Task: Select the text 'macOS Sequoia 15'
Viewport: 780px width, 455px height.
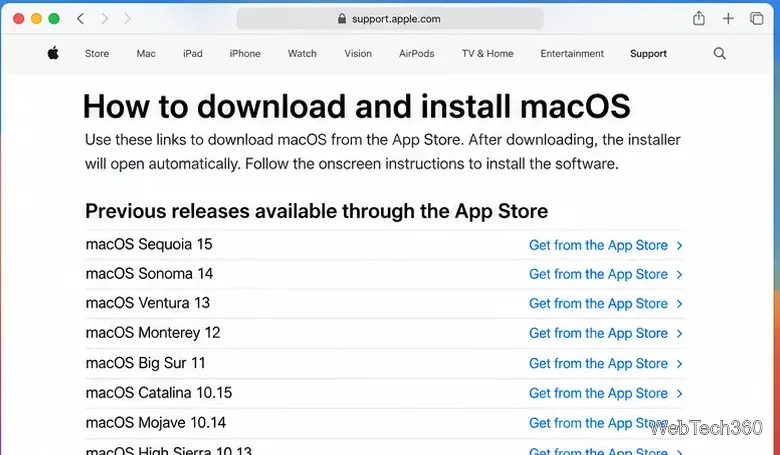Action: 149,244
